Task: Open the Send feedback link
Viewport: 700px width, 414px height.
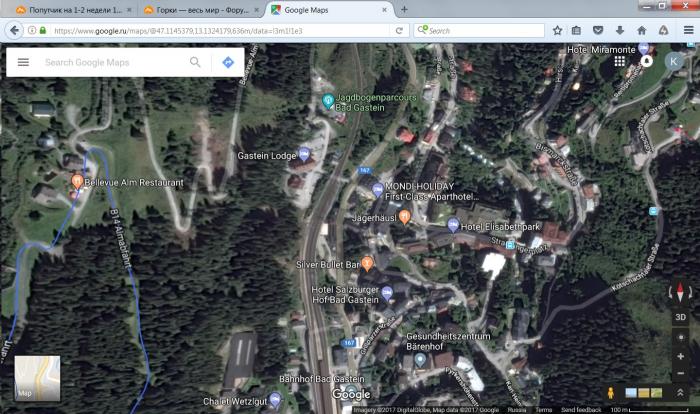Action: coord(581,410)
